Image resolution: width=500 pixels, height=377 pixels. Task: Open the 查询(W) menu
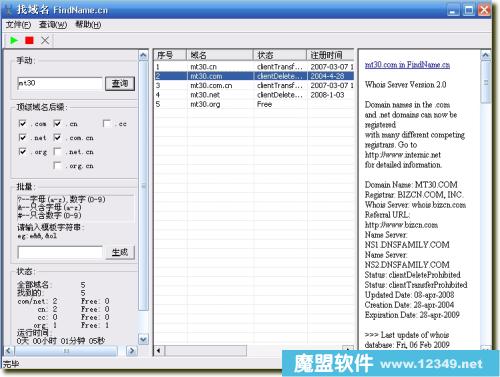(x=53, y=25)
